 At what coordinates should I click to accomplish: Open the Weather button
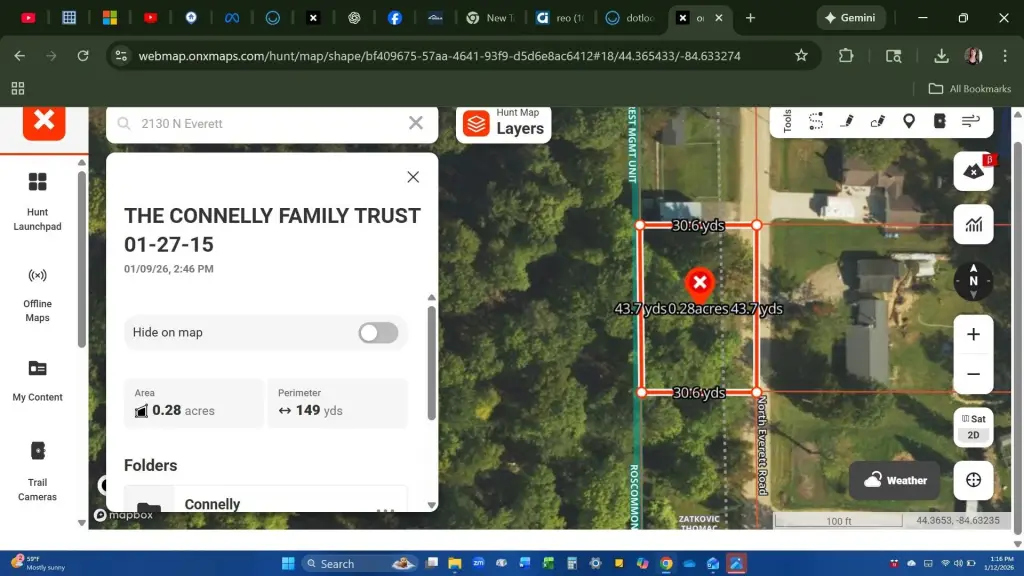click(x=895, y=480)
